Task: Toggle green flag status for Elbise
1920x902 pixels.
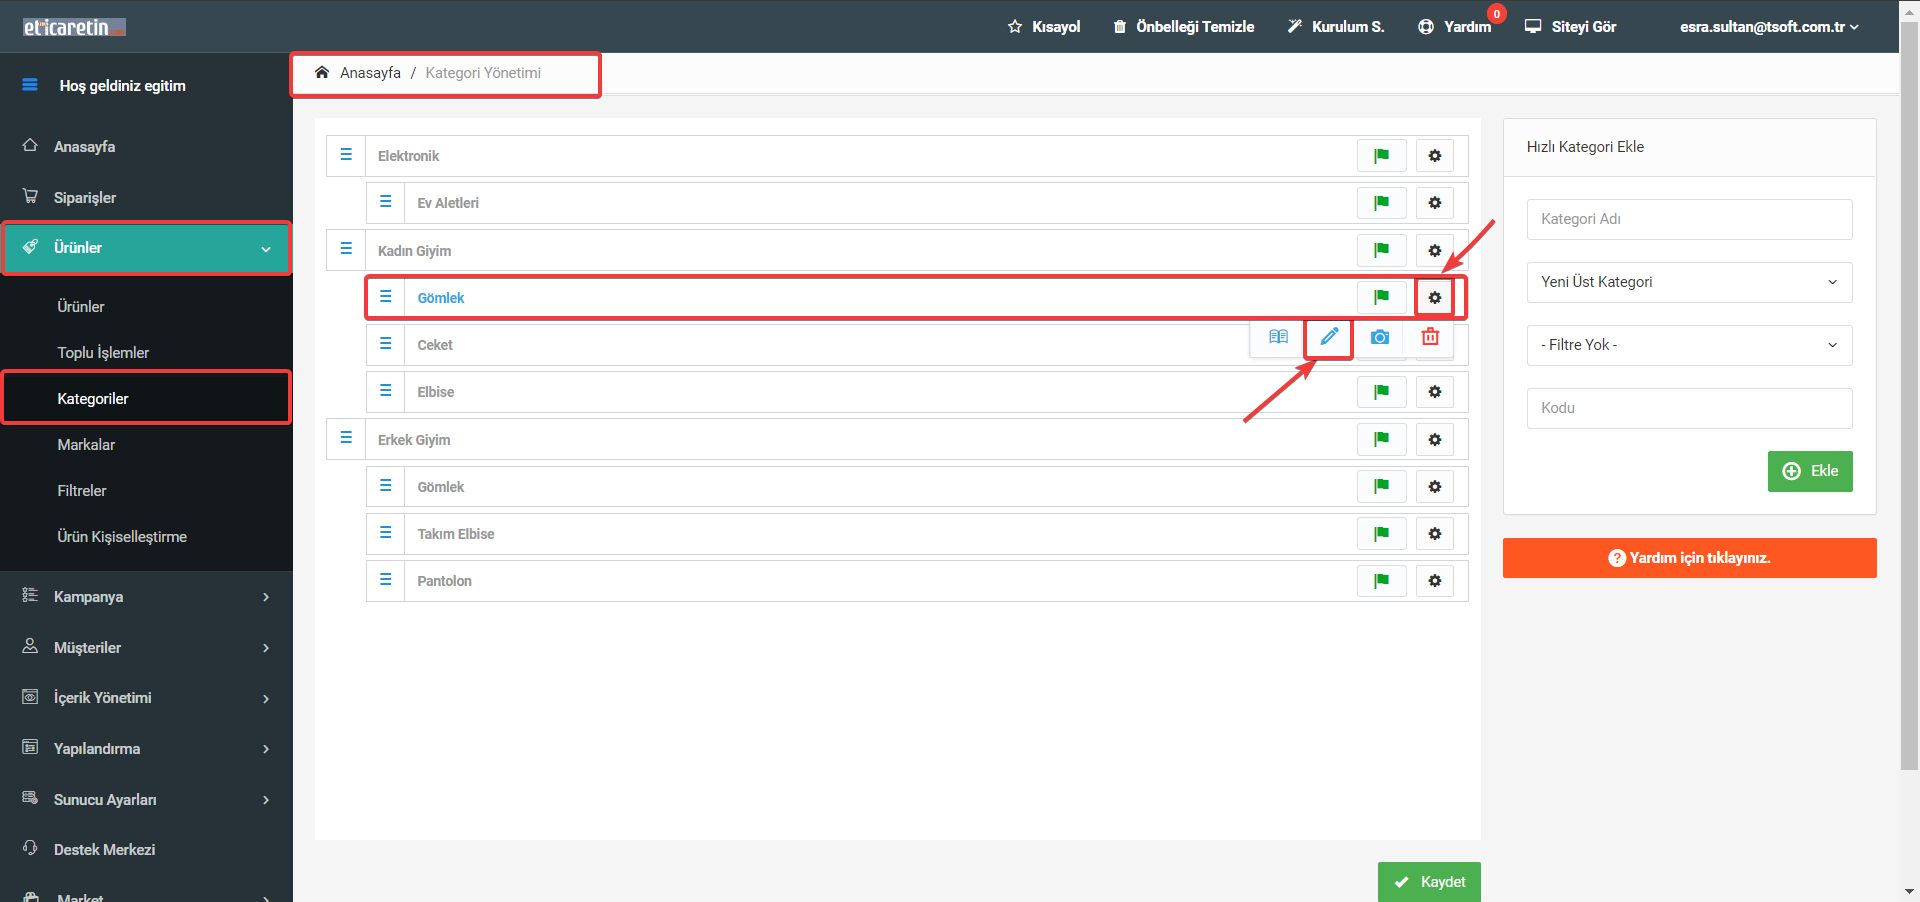Action: [1381, 392]
